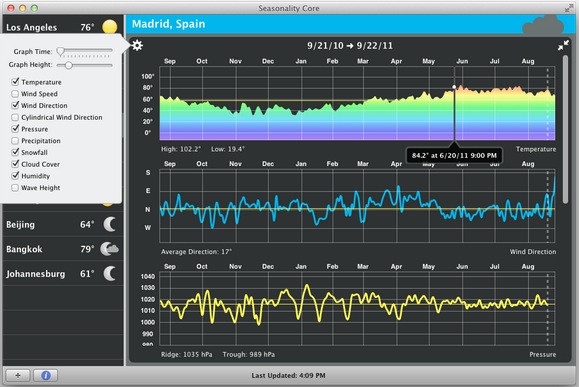This screenshot has width=579, height=387.
Task: Select Bangkok in the location list
Action: click(x=63, y=249)
